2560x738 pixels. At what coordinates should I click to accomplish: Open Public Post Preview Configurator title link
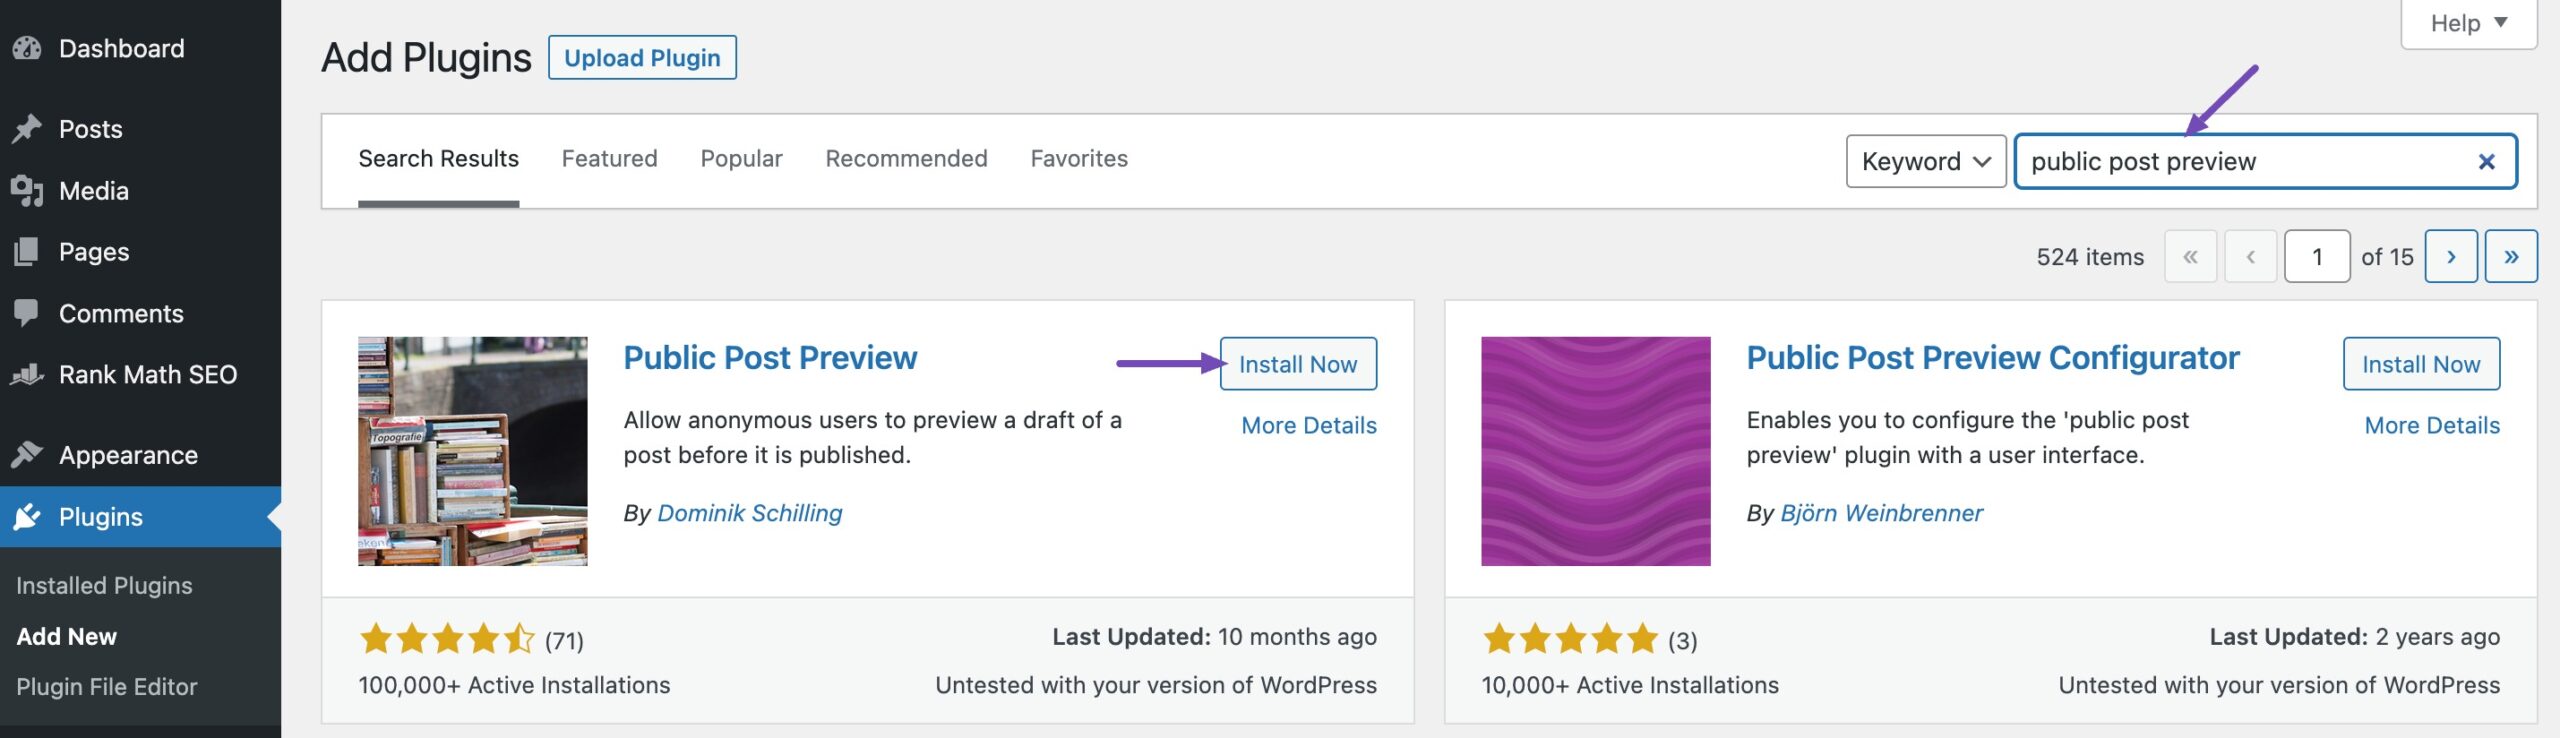1993,357
